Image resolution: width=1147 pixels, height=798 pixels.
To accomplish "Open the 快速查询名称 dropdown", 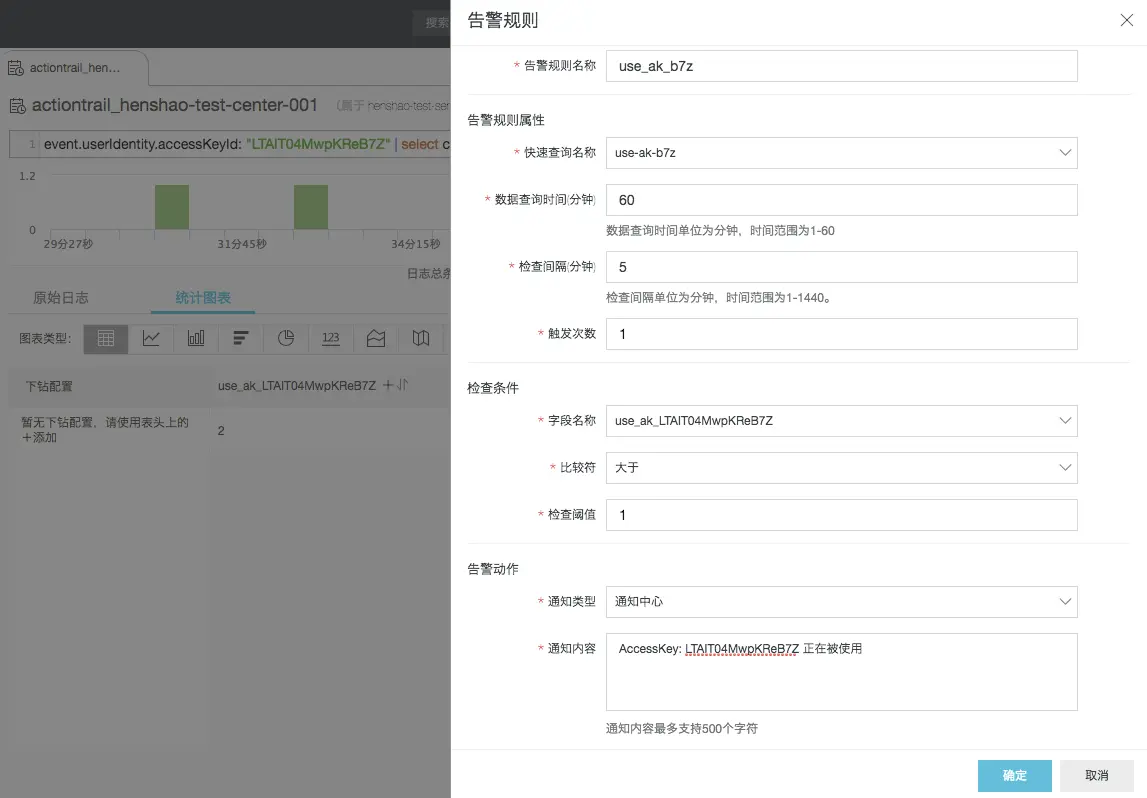I will [x=841, y=153].
